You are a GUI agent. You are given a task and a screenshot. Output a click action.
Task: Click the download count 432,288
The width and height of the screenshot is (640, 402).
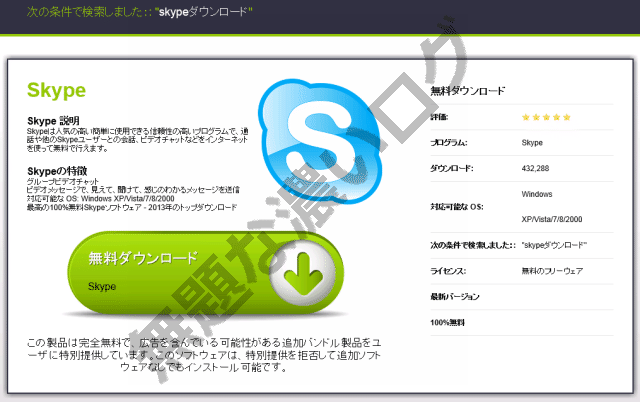point(535,169)
